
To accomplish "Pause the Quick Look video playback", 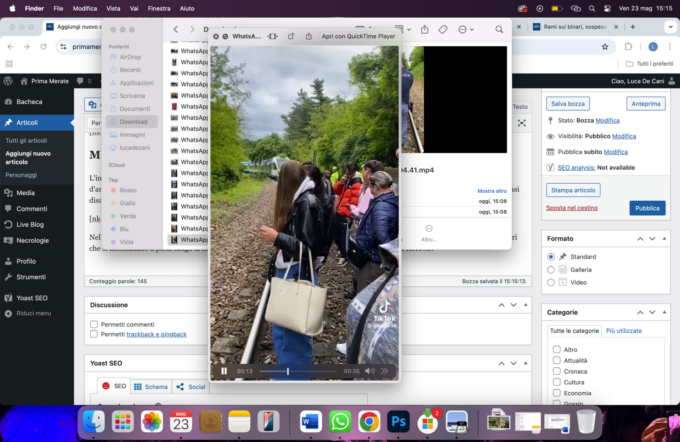I will click(224, 371).
